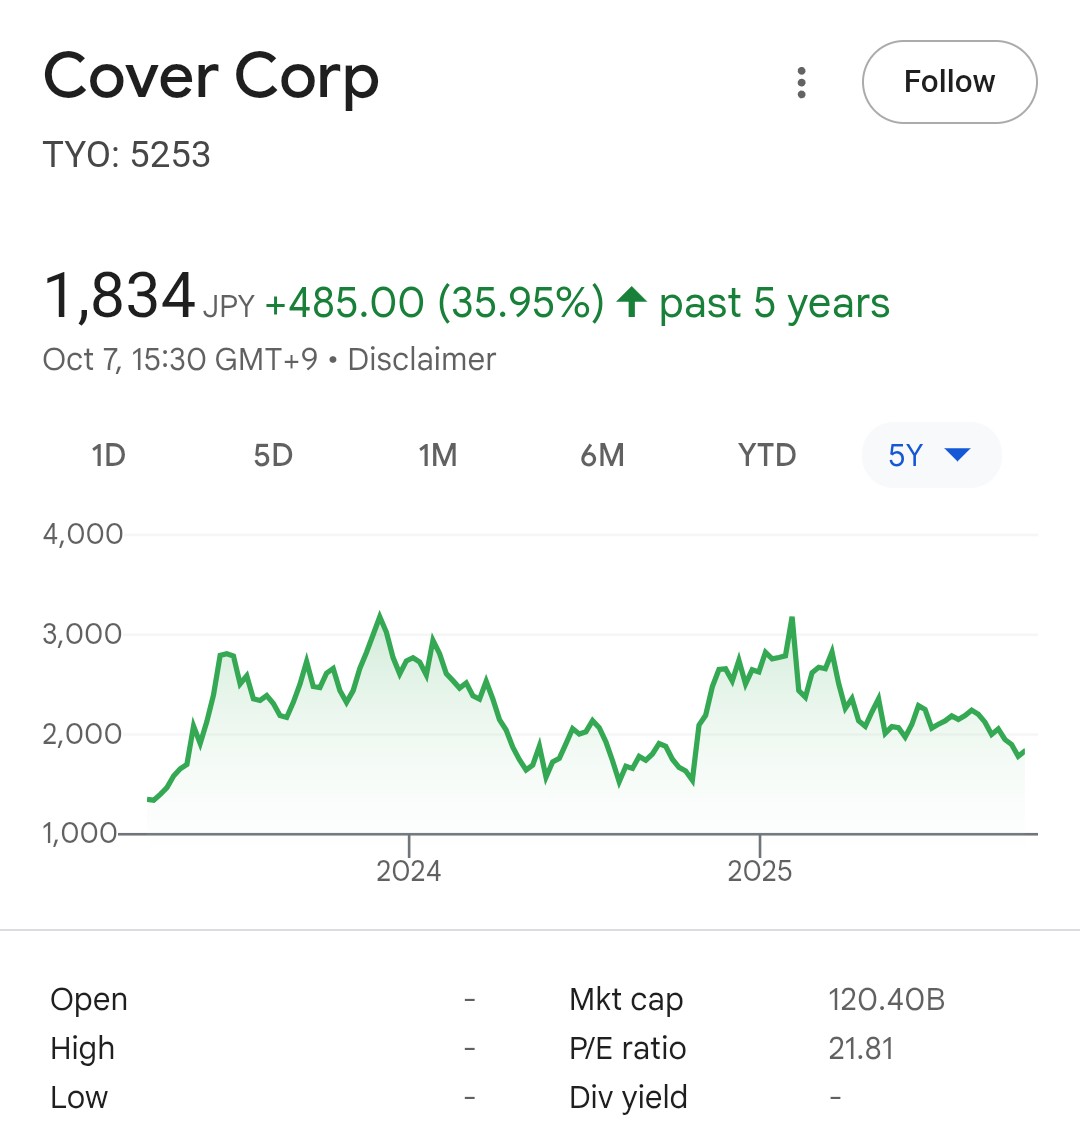Click the Mkt cap value 120.40B
The height and width of the screenshot is (1141, 1080).
pyautogui.click(x=886, y=999)
